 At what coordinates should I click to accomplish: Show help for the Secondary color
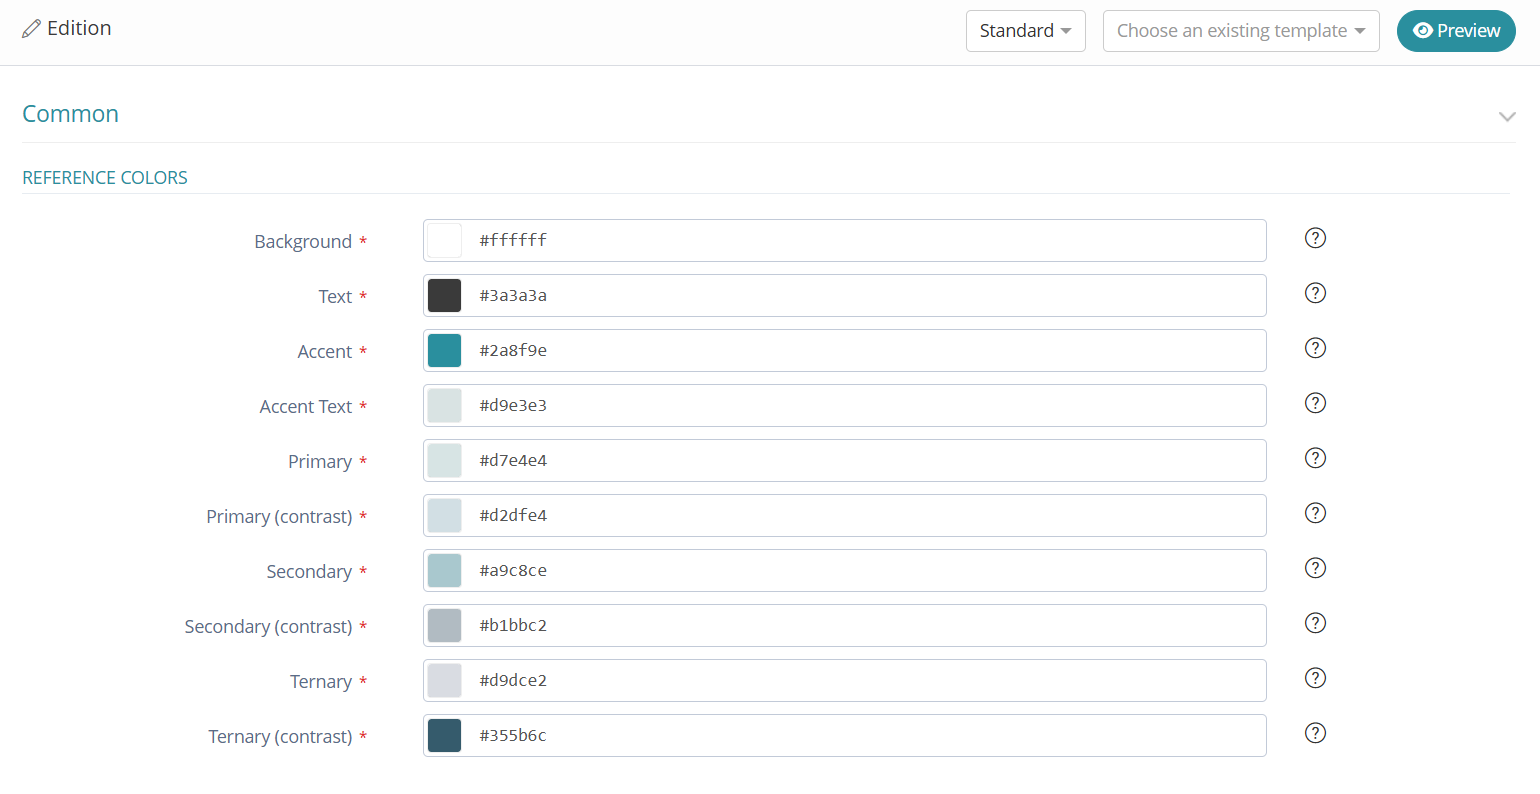(x=1315, y=568)
